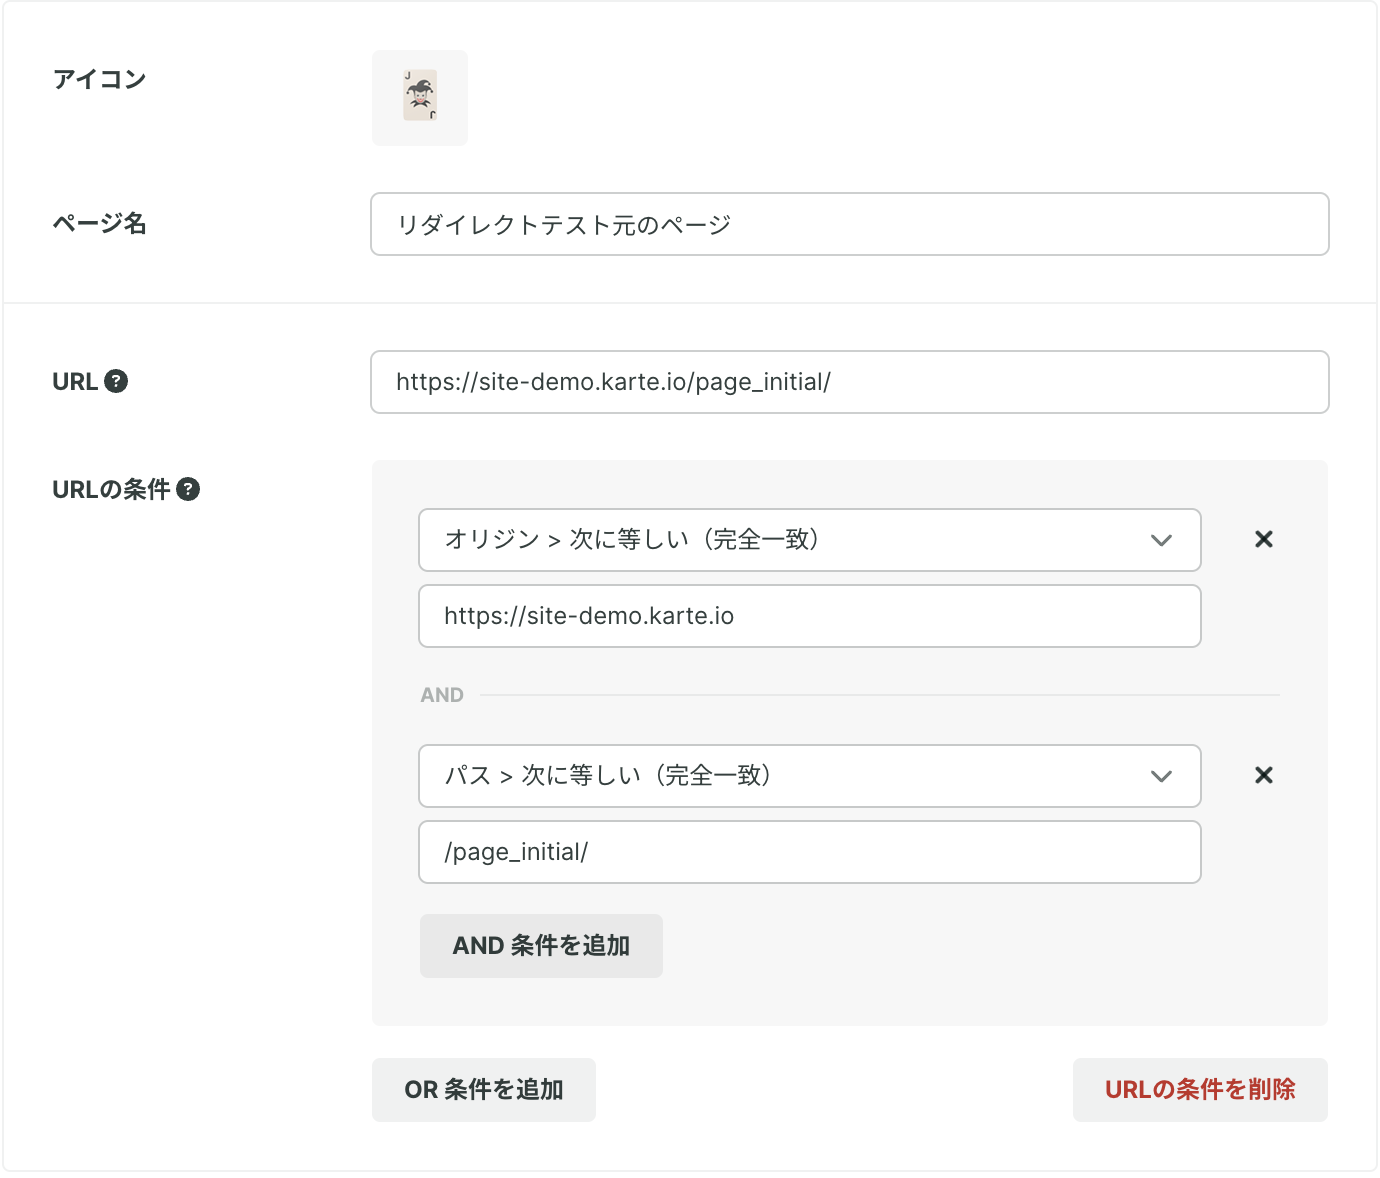
Task: Click the アイコン label text
Action: (x=99, y=79)
